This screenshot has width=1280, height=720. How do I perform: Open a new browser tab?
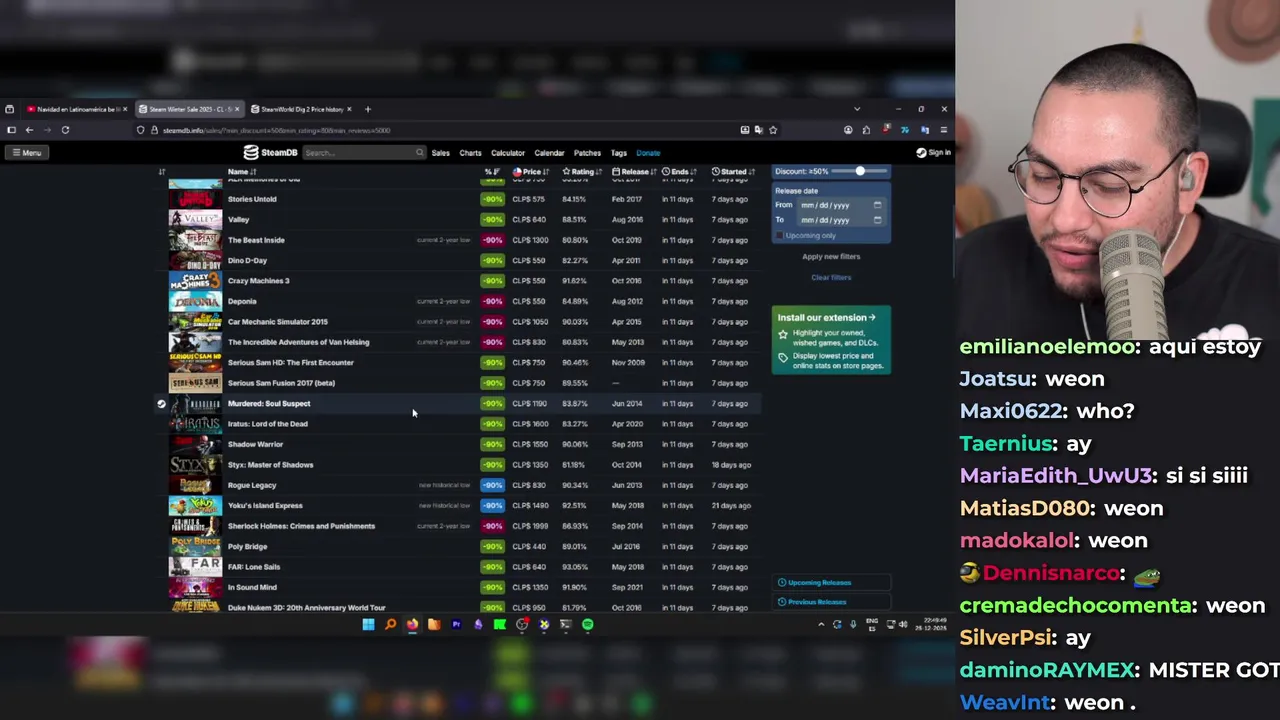[367, 109]
